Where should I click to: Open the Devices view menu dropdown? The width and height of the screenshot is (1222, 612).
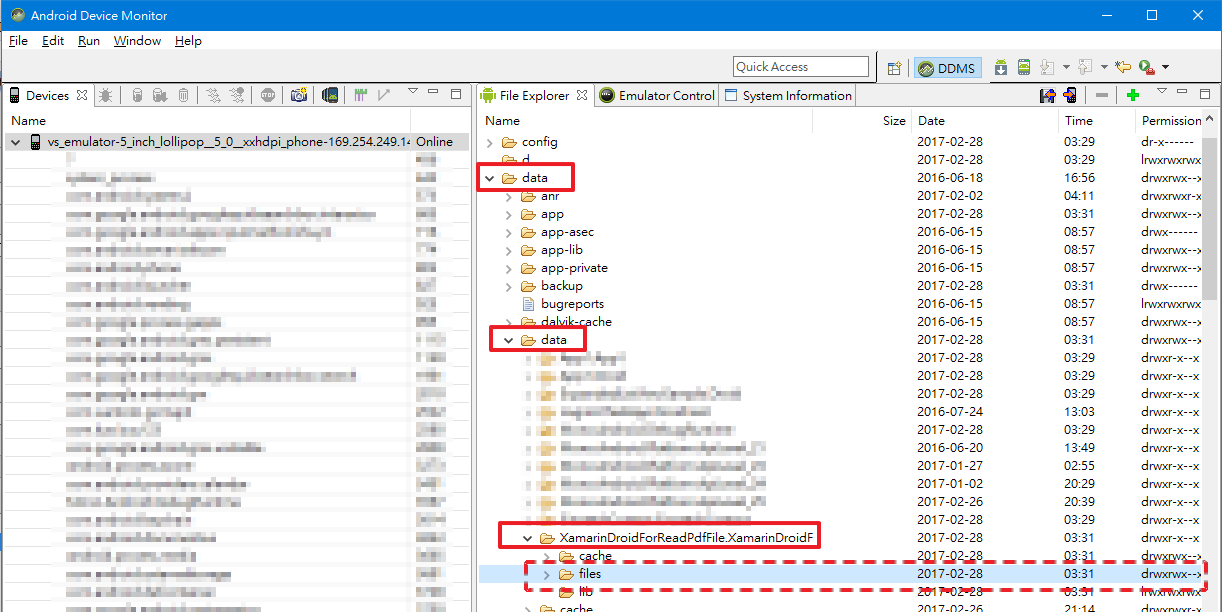point(412,93)
